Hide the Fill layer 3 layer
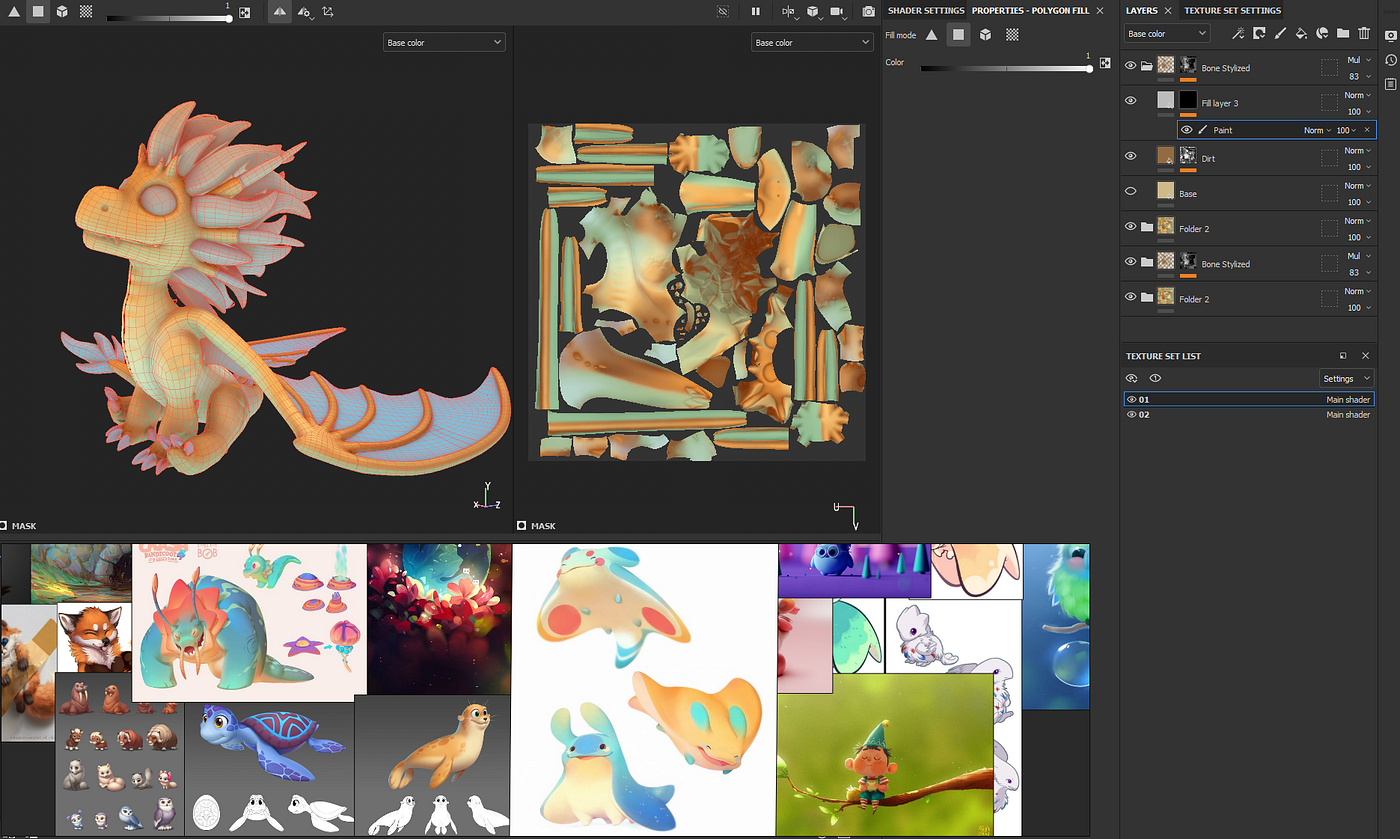Image resolution: width=1400 pixels, height=839 pixels. pos(1131,100)
